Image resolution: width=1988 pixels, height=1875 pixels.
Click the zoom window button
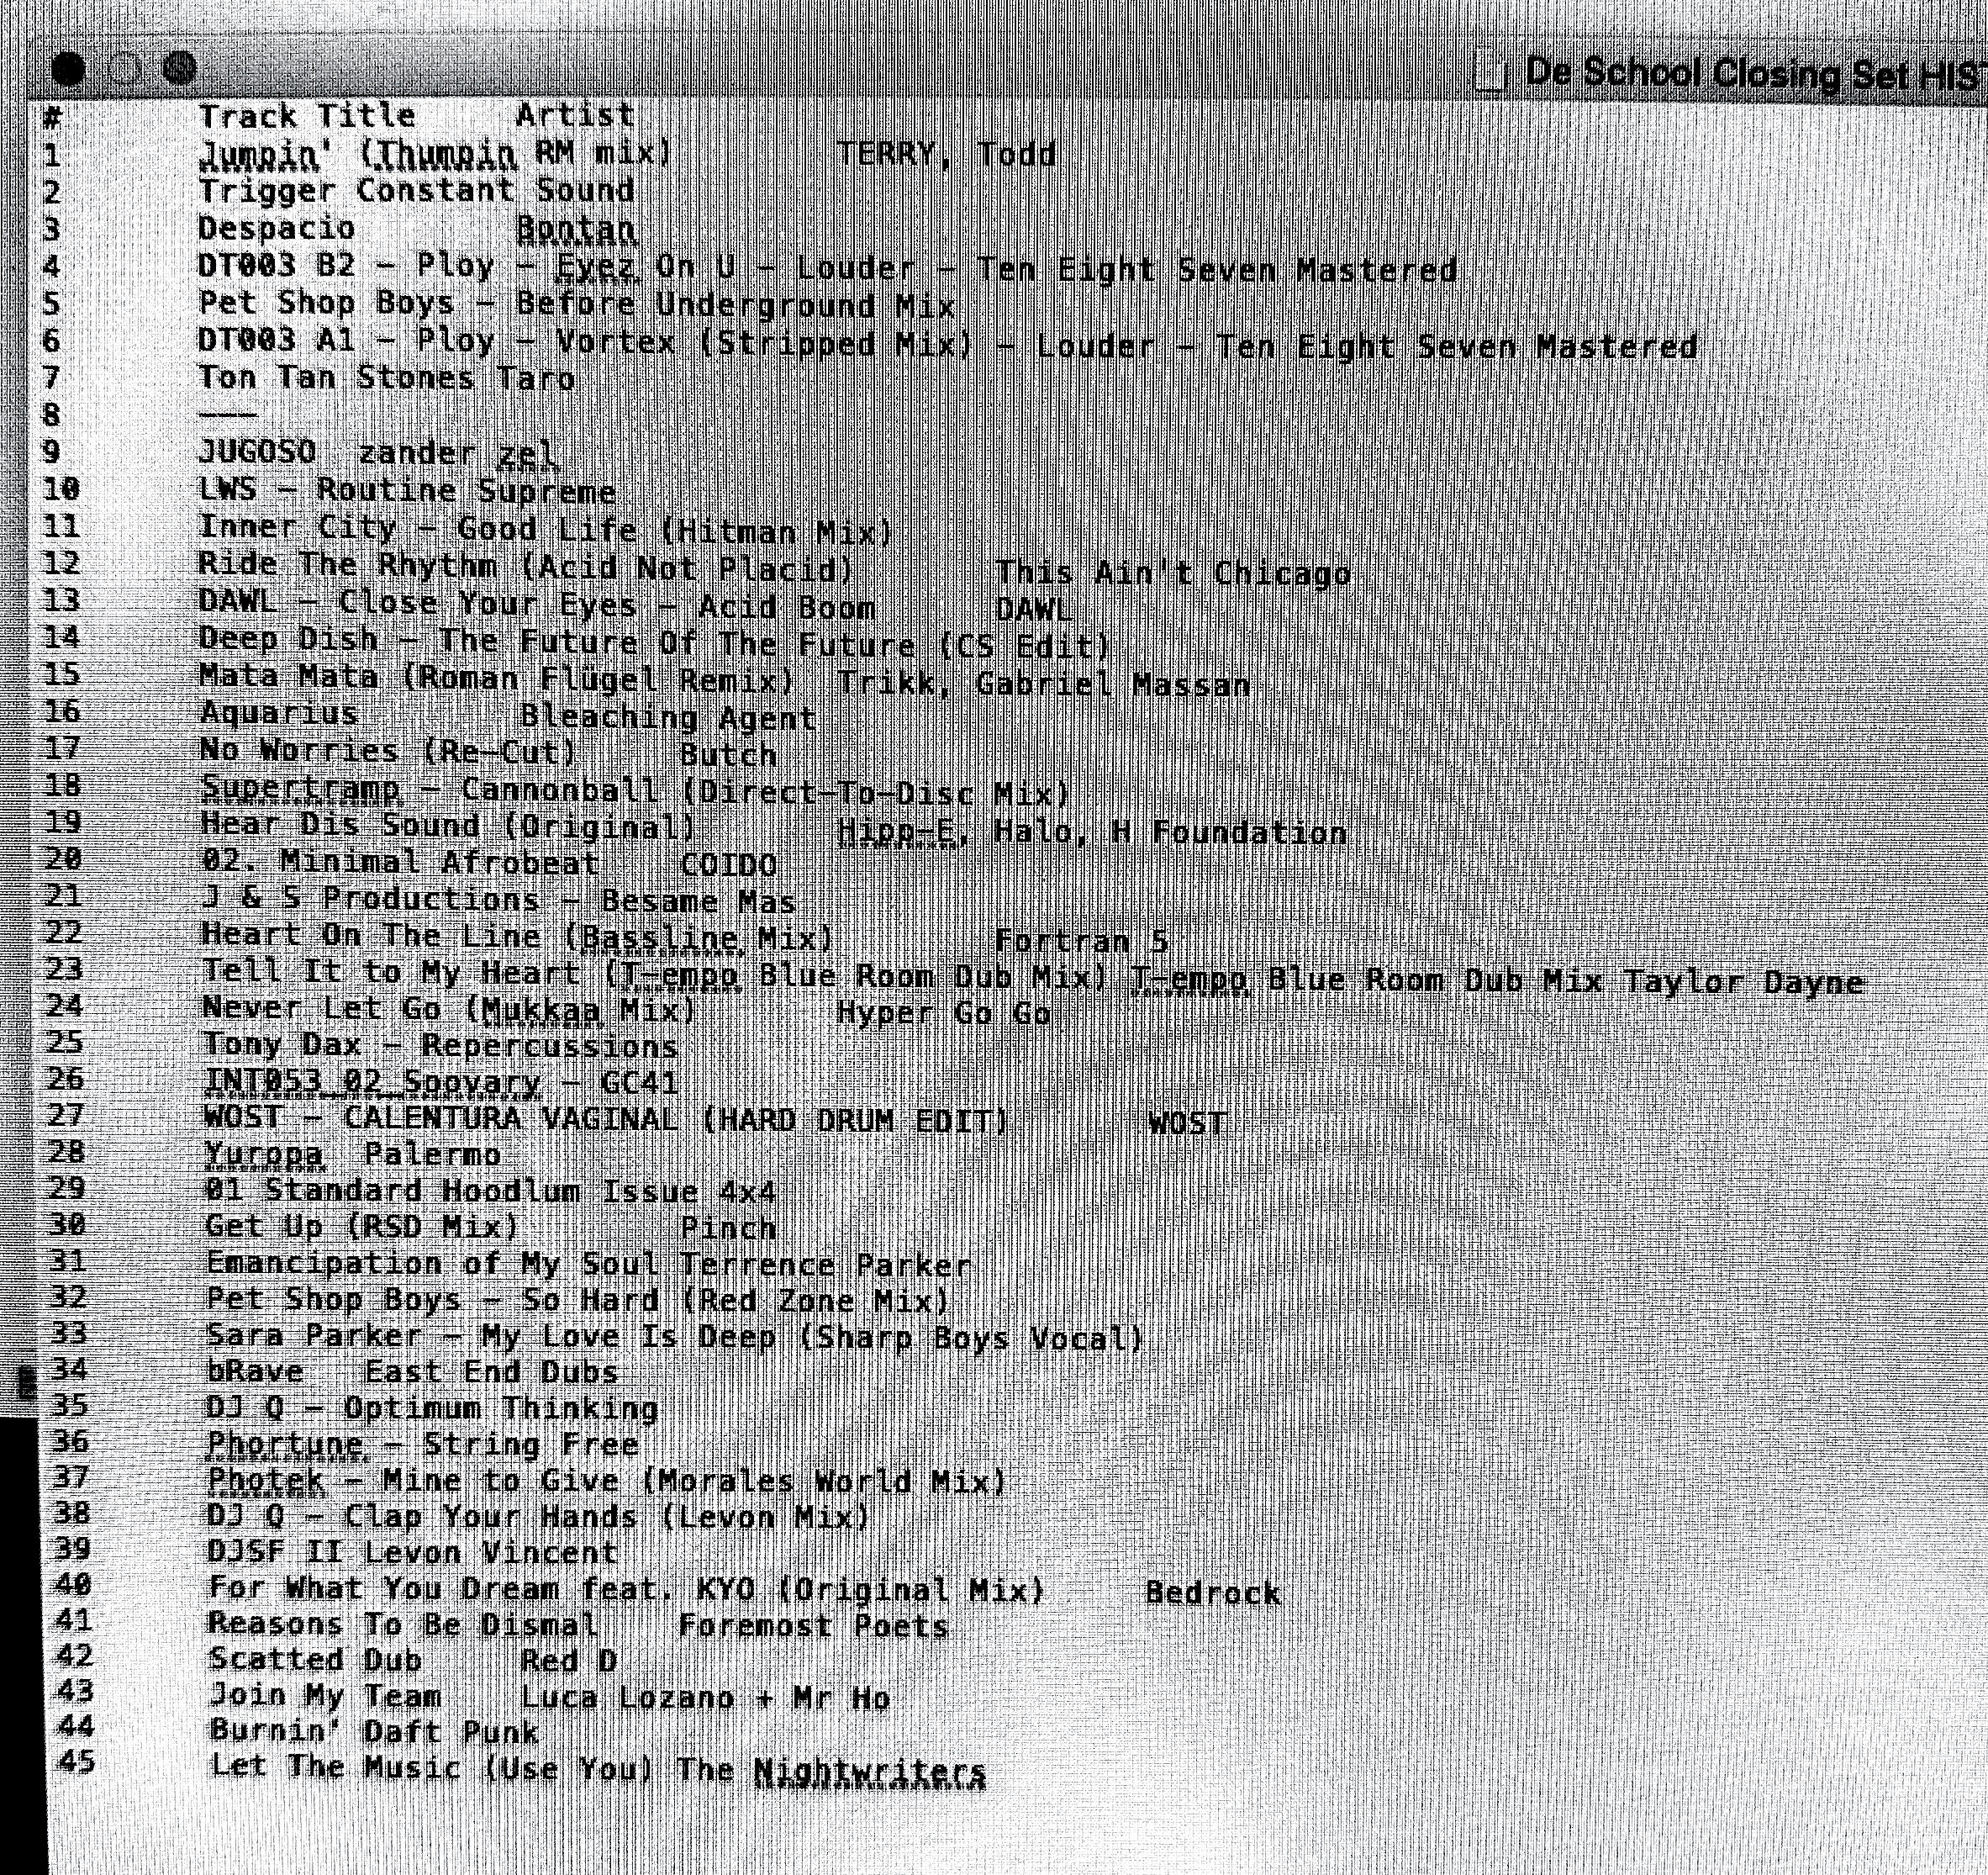pyautogui.click(x=179, y=68)
